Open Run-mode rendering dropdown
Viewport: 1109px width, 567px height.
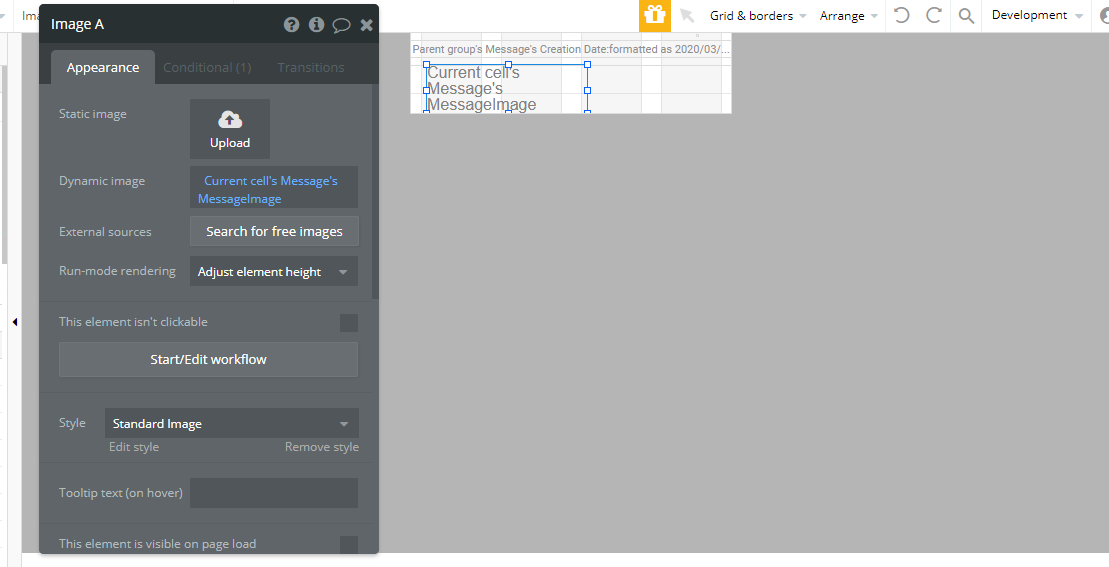pyautogui.click(x=274, y=271)
